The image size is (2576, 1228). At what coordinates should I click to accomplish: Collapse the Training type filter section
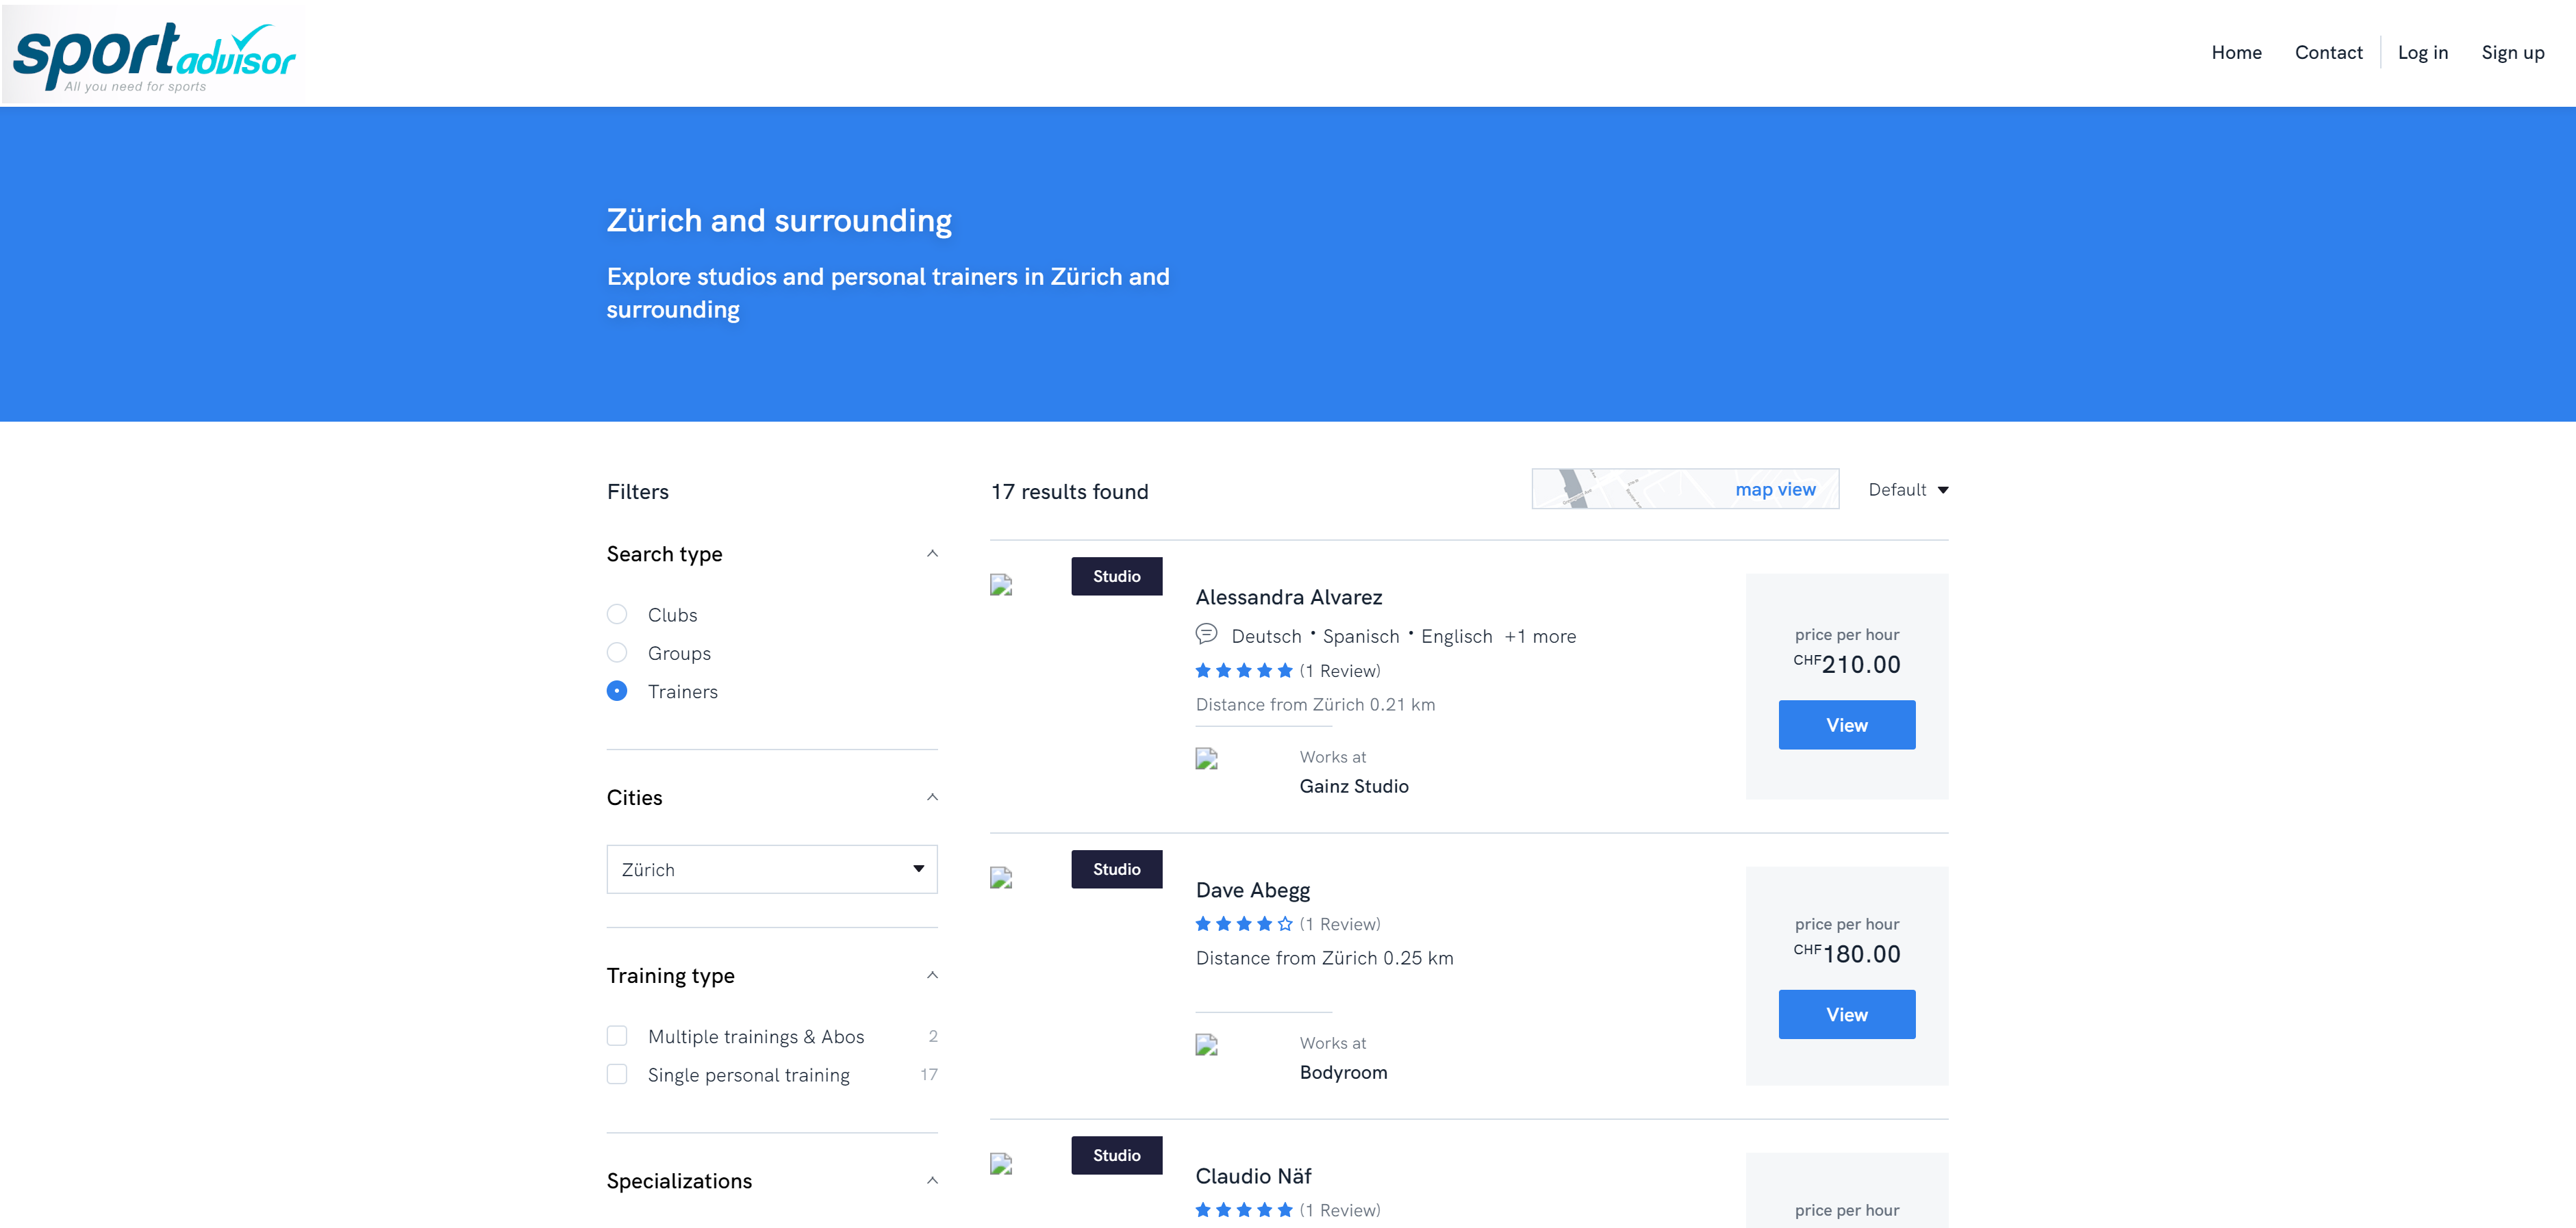tap(932, 975)
